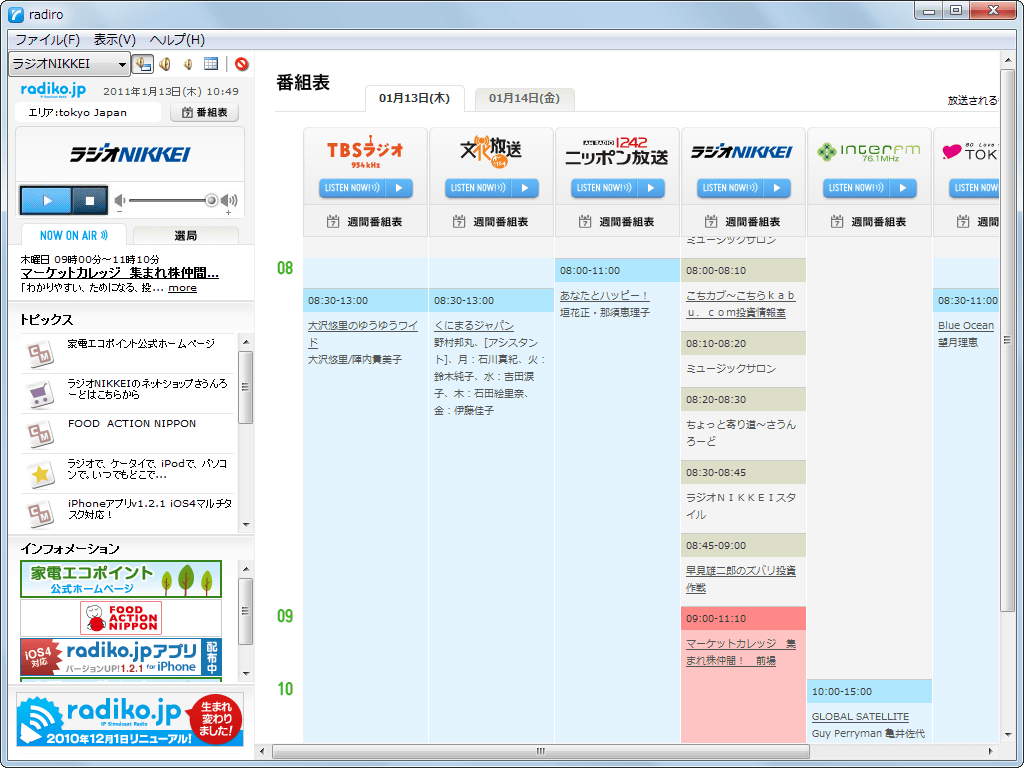Open 週間番組表 for InterFM

coord(869,222)
